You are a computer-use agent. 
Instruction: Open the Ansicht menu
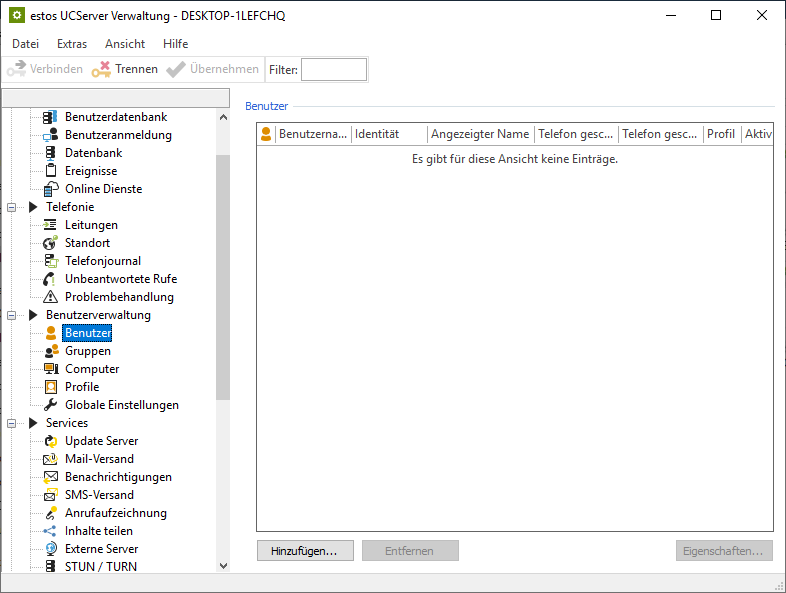125,44
